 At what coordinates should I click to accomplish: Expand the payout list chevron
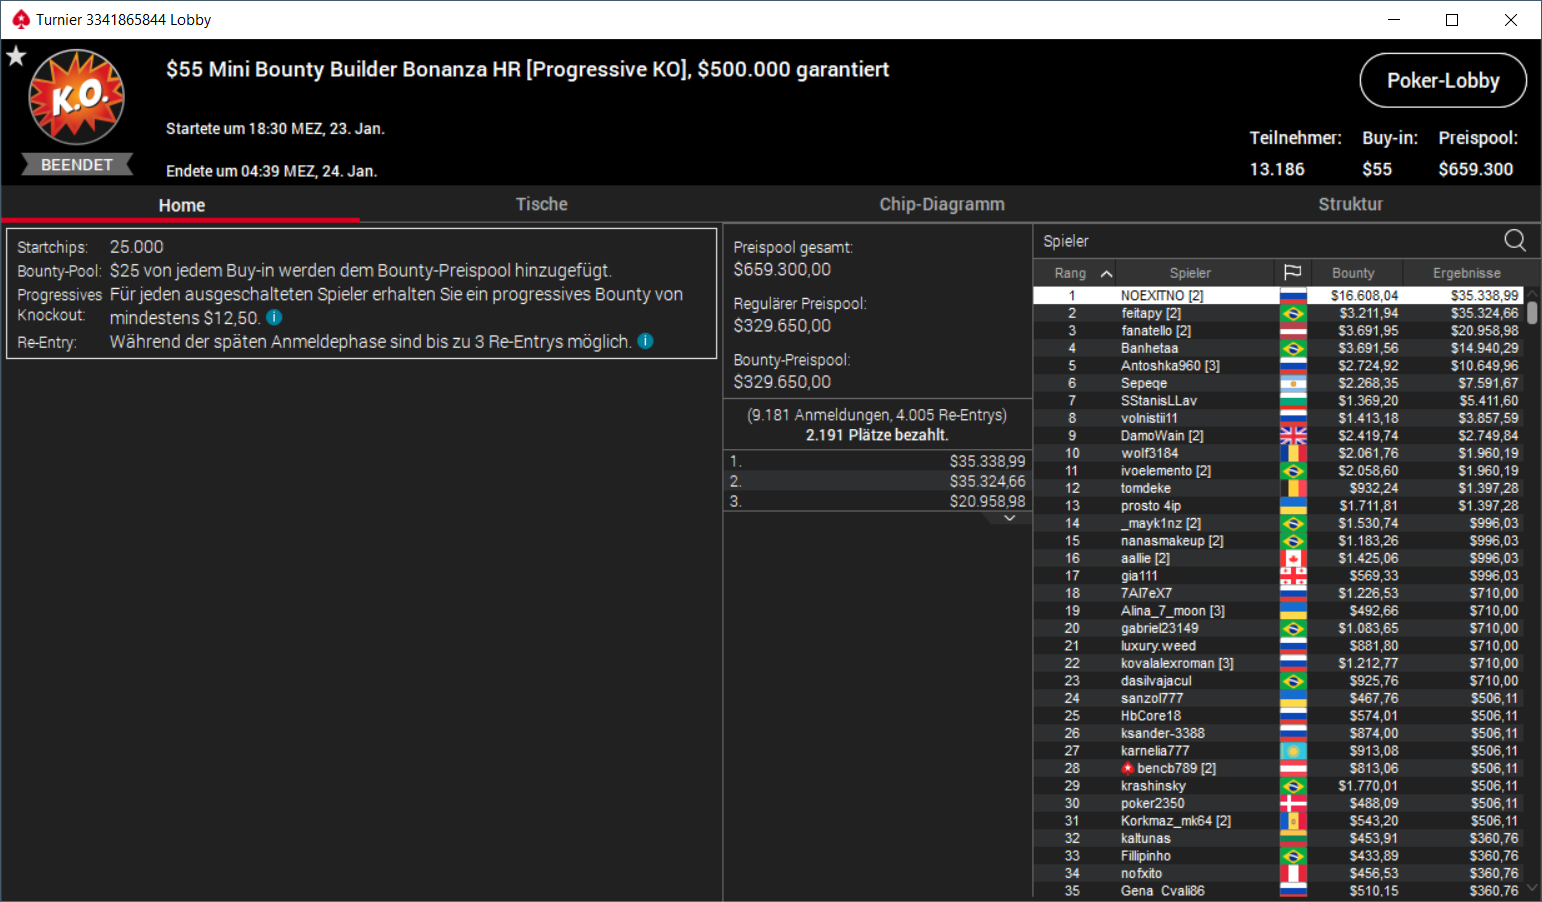[x=1010, y=518]
